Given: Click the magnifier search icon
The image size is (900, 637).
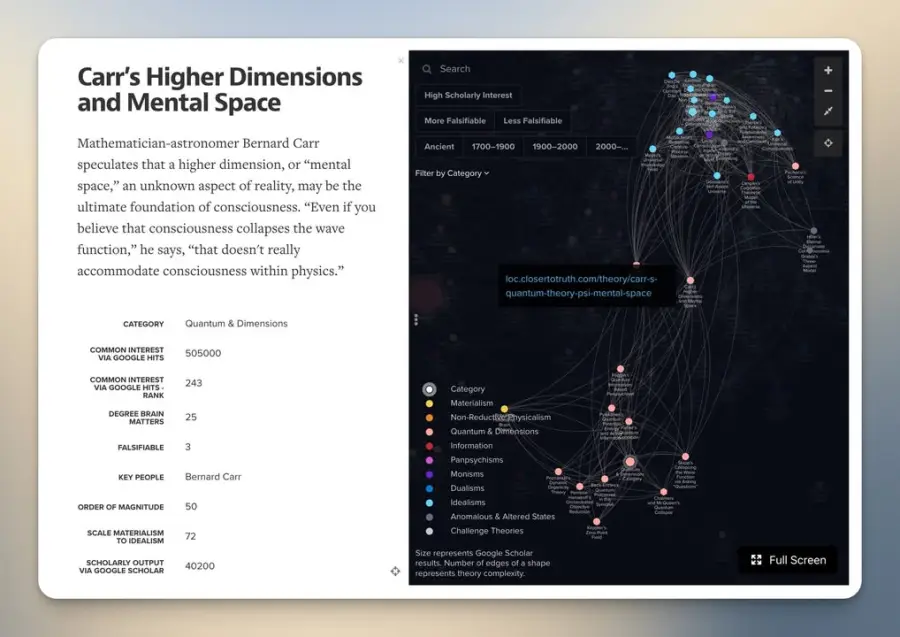Looking at the screenshot, I should tap(426, 69).
